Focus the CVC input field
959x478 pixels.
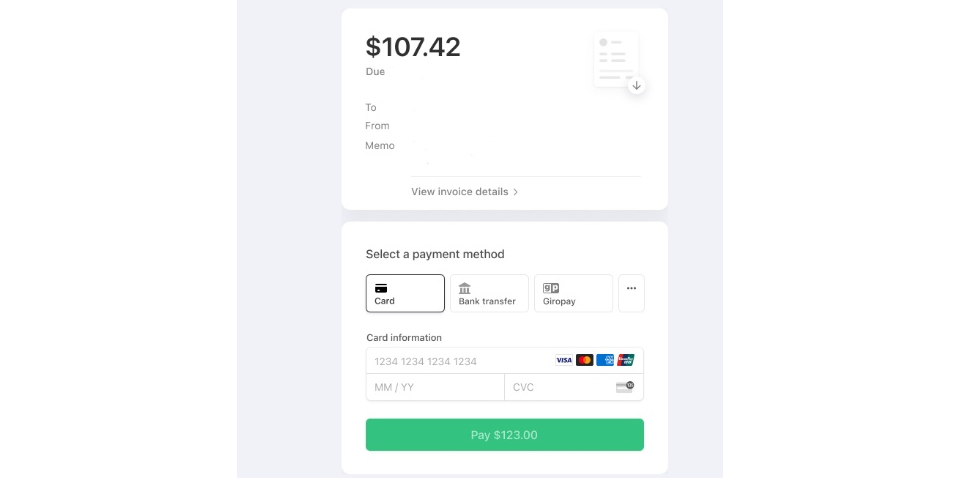click(x=560, y=387)
